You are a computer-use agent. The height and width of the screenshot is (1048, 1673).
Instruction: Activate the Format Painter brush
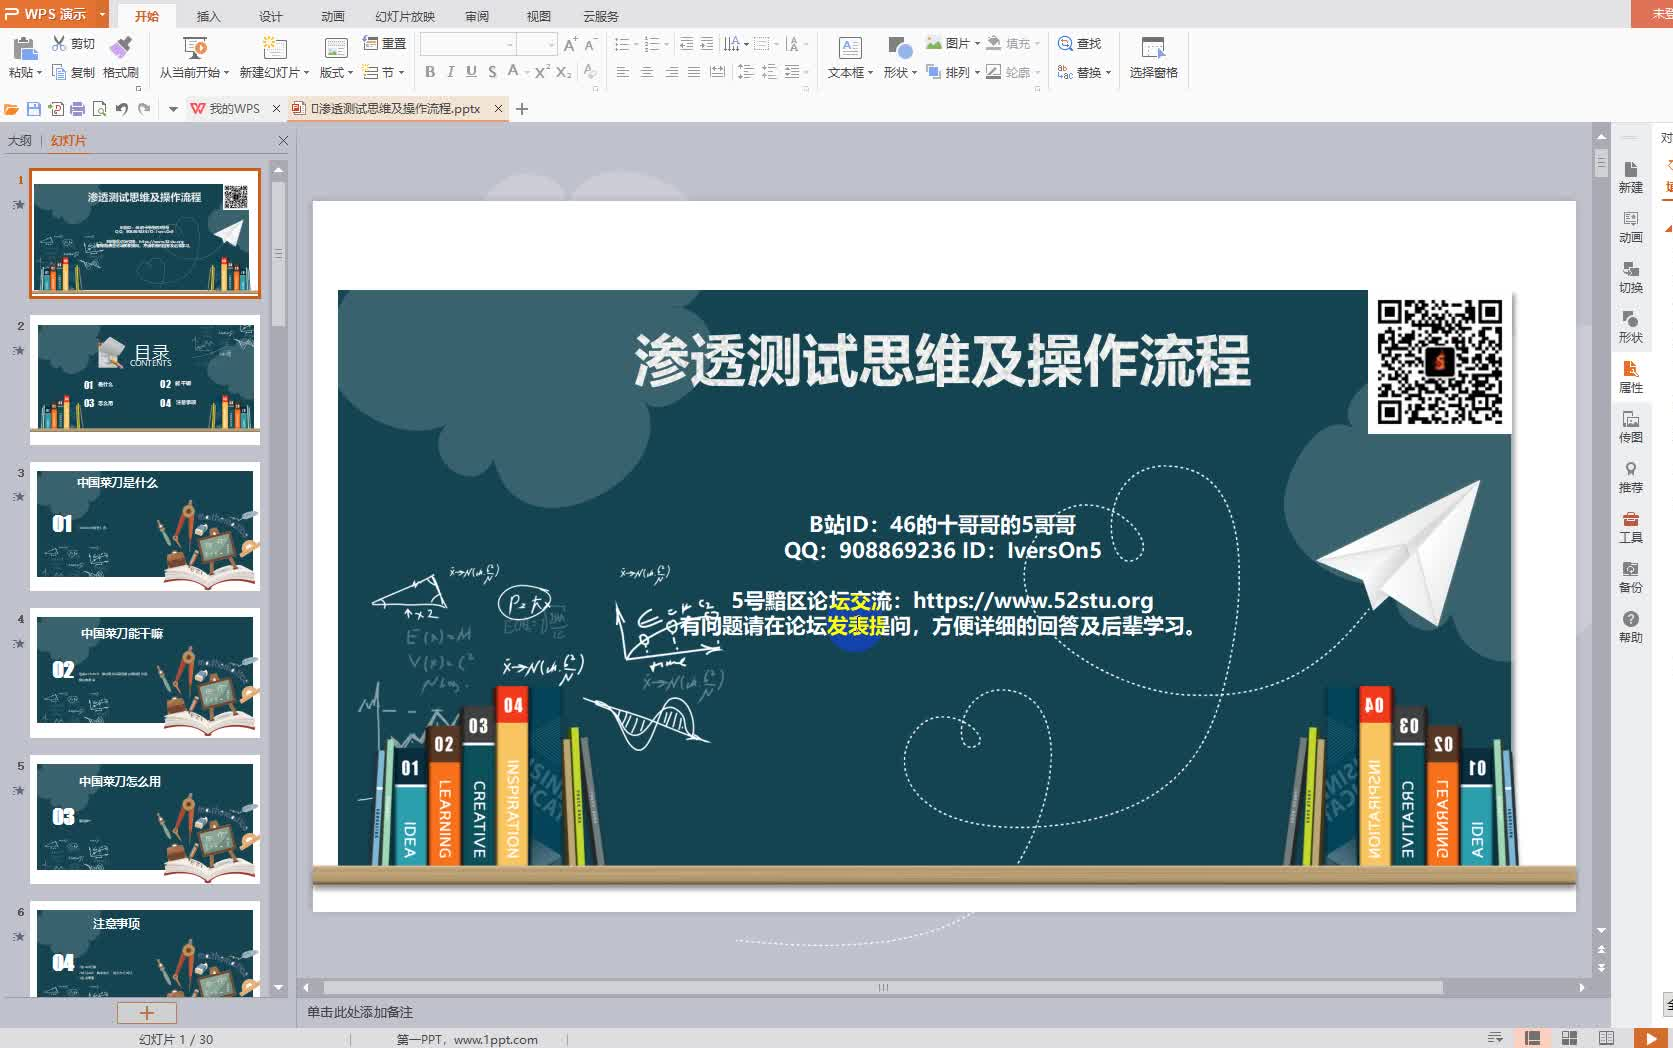120,47
